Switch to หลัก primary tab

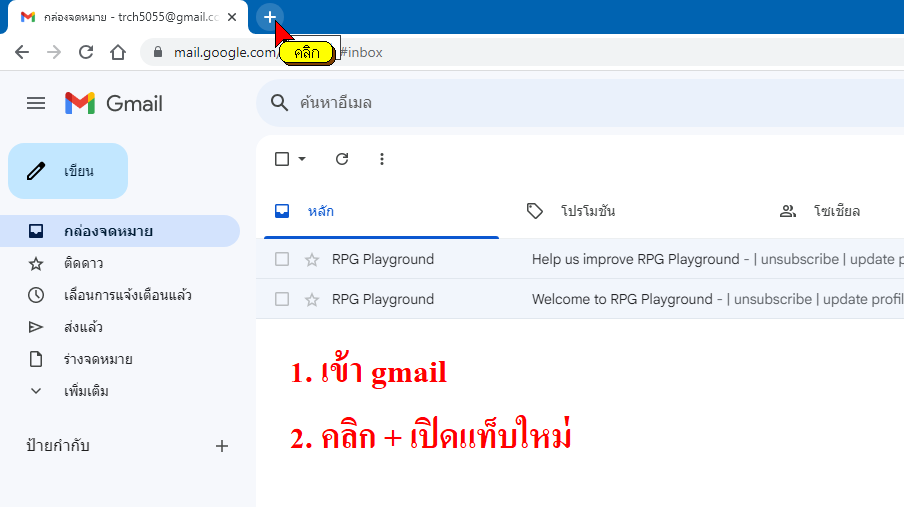(381, 211)
